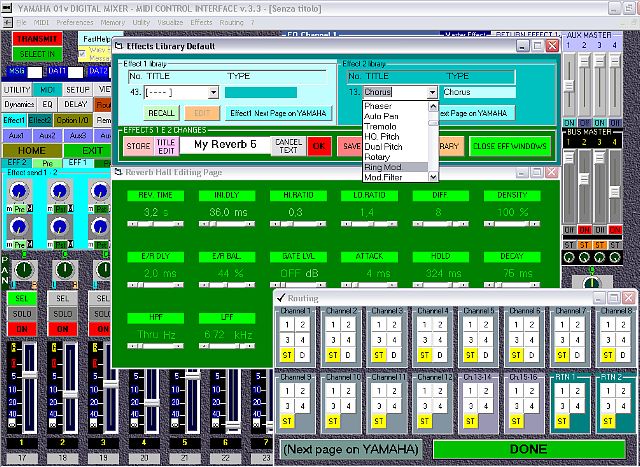Click the TITLE EDIT button
The image size is (640, 467).
pos(166,146)
